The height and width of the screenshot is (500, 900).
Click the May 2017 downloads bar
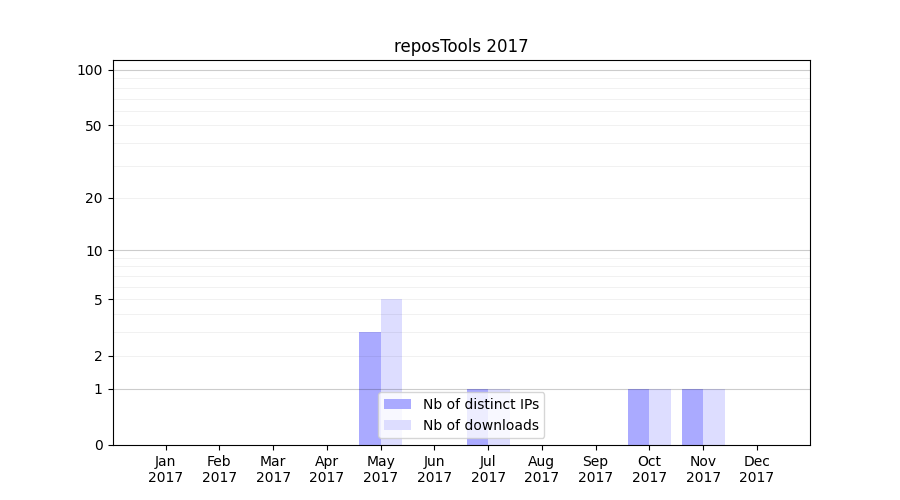391,345
